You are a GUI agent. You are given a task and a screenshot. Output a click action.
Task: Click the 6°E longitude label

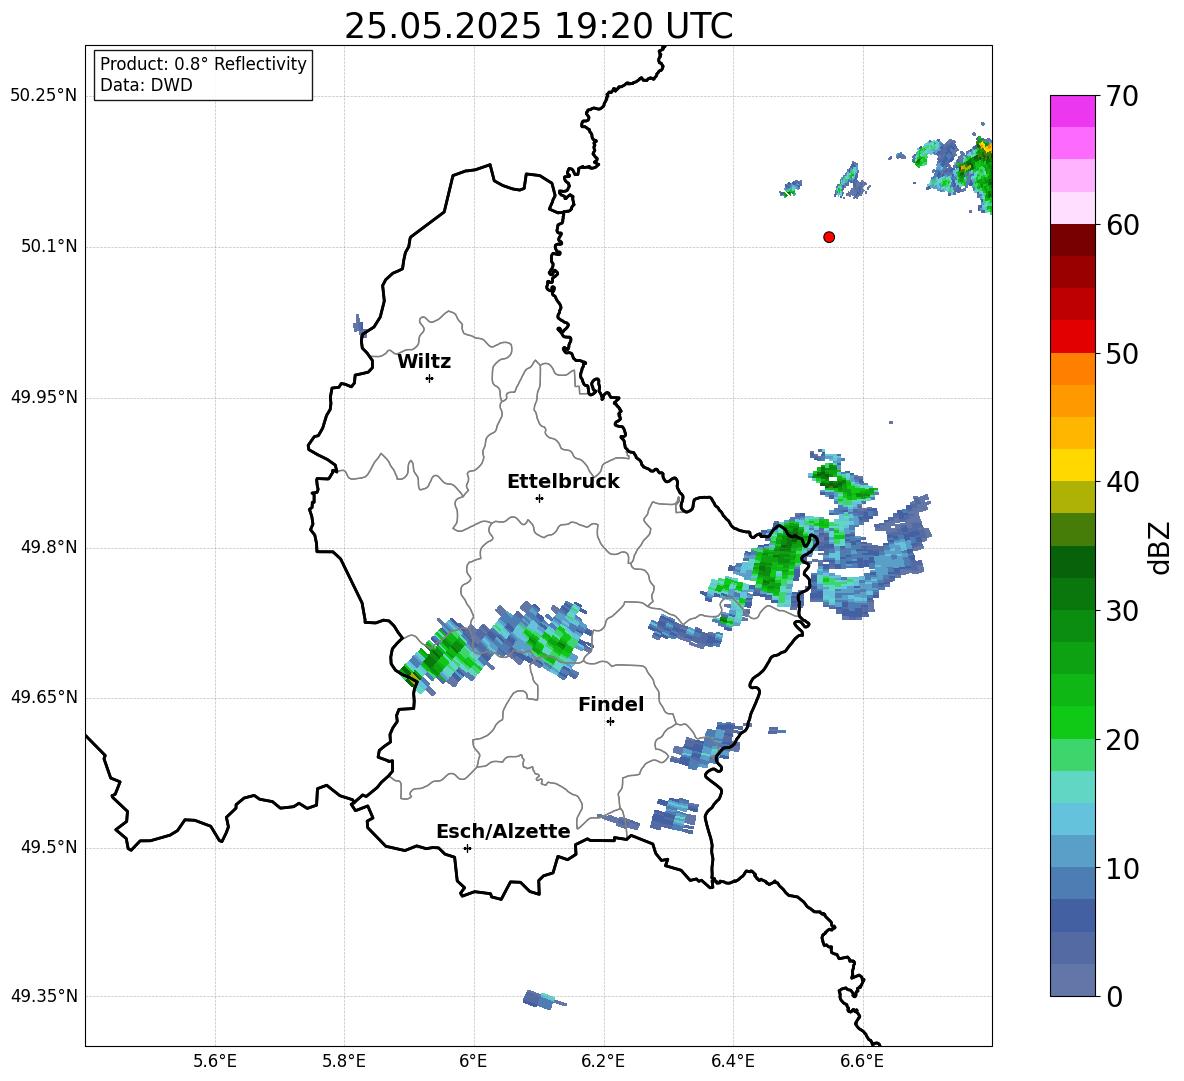click(x=473, y=1061)
